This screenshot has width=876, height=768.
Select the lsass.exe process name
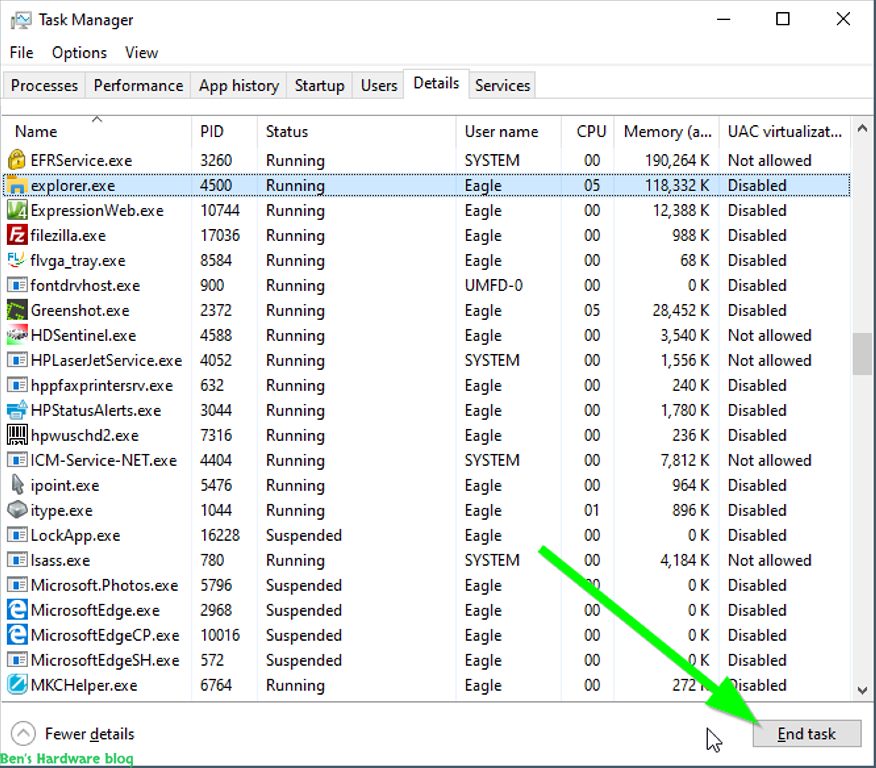[60, 560]
